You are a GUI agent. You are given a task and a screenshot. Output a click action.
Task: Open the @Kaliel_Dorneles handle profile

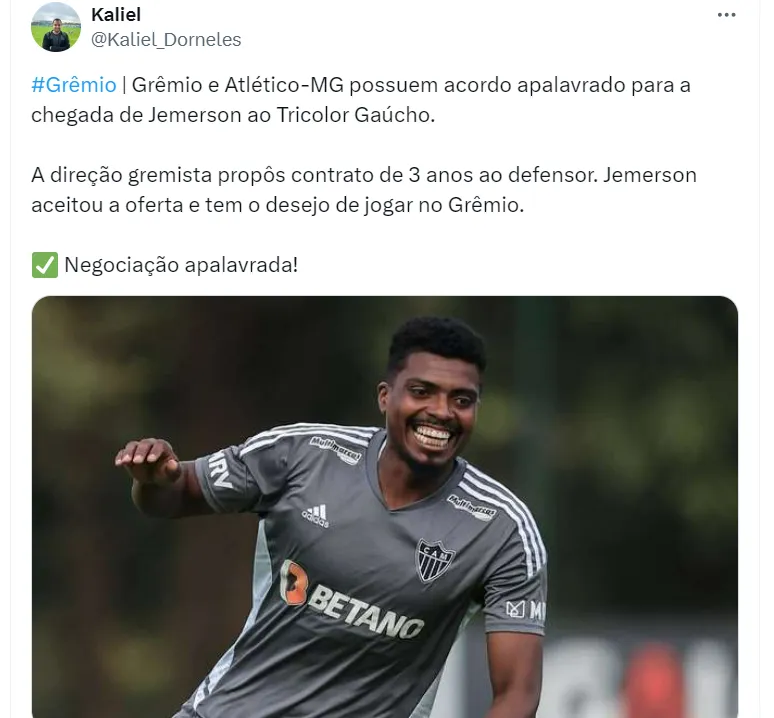(x=166, y=39)
